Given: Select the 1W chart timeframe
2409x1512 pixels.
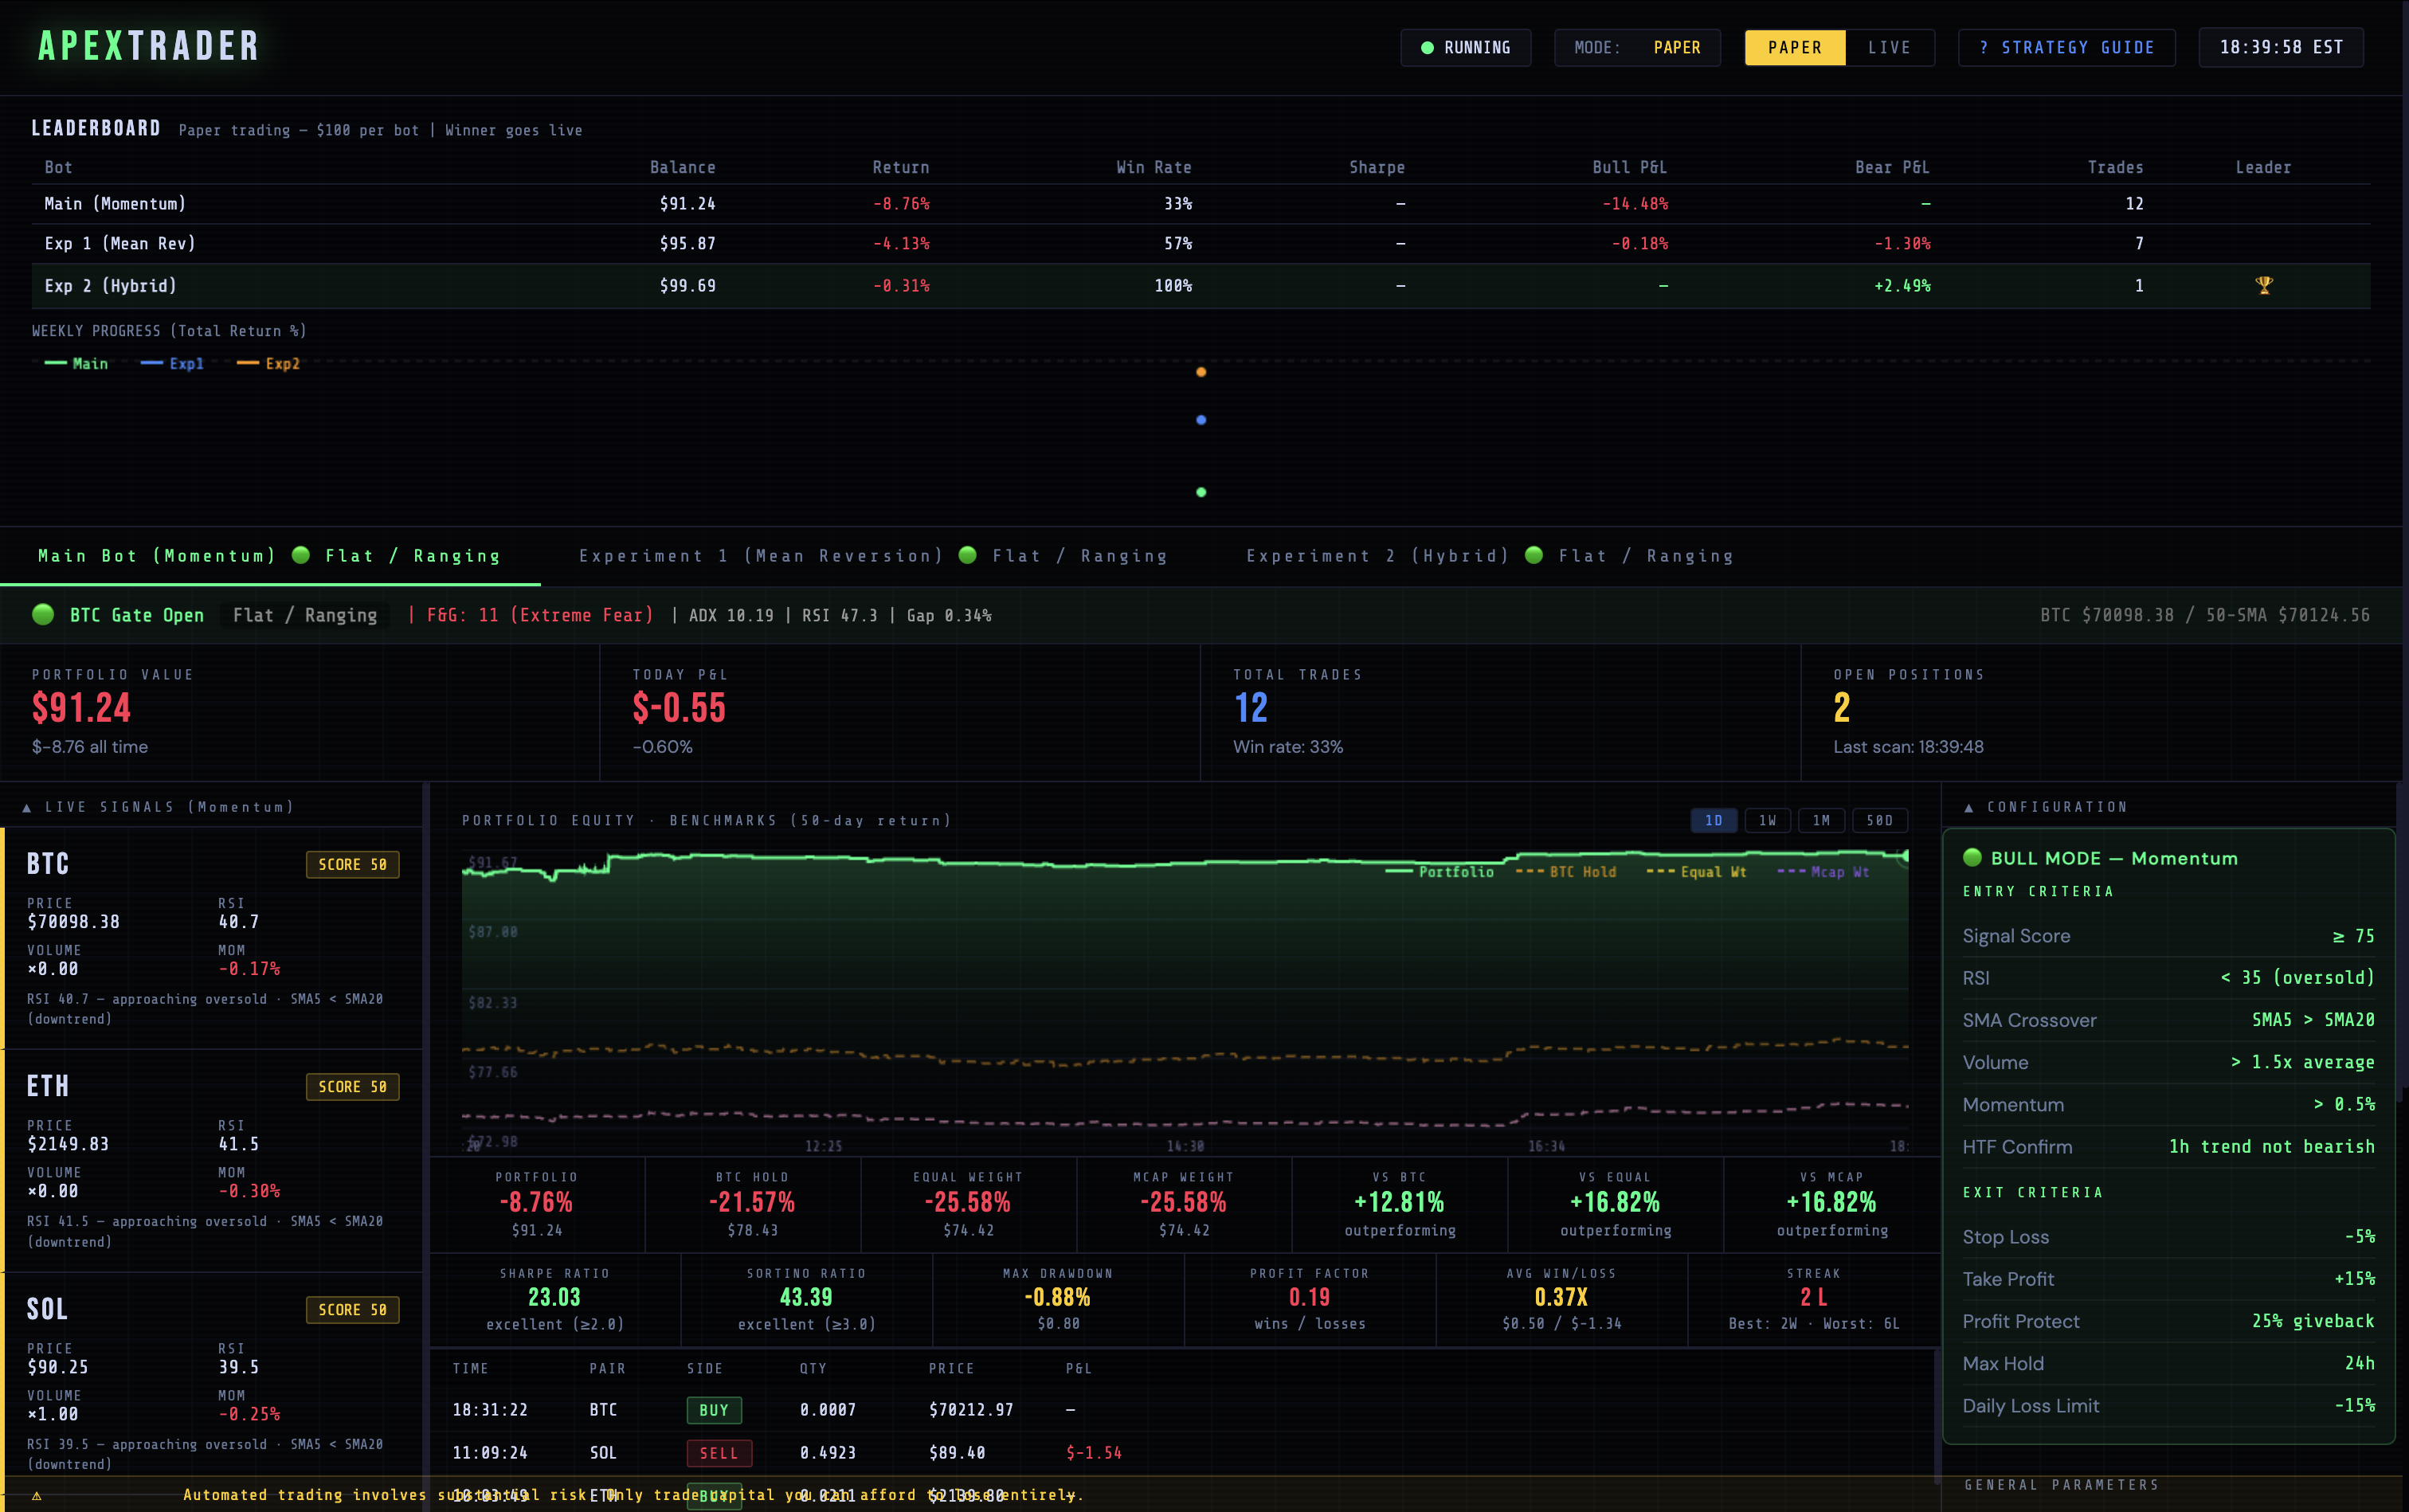Looking at the screenshot, I should pyautogui.click(x=1767, y=820).
